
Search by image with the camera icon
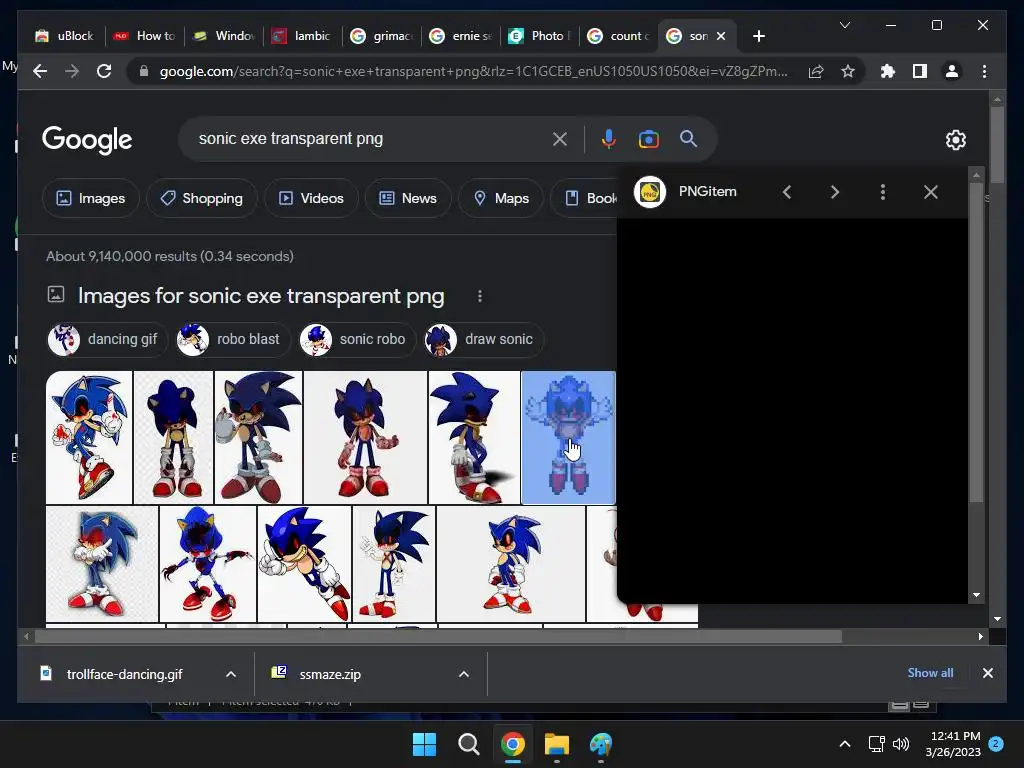pyautogui.click(x=648, y=139)
